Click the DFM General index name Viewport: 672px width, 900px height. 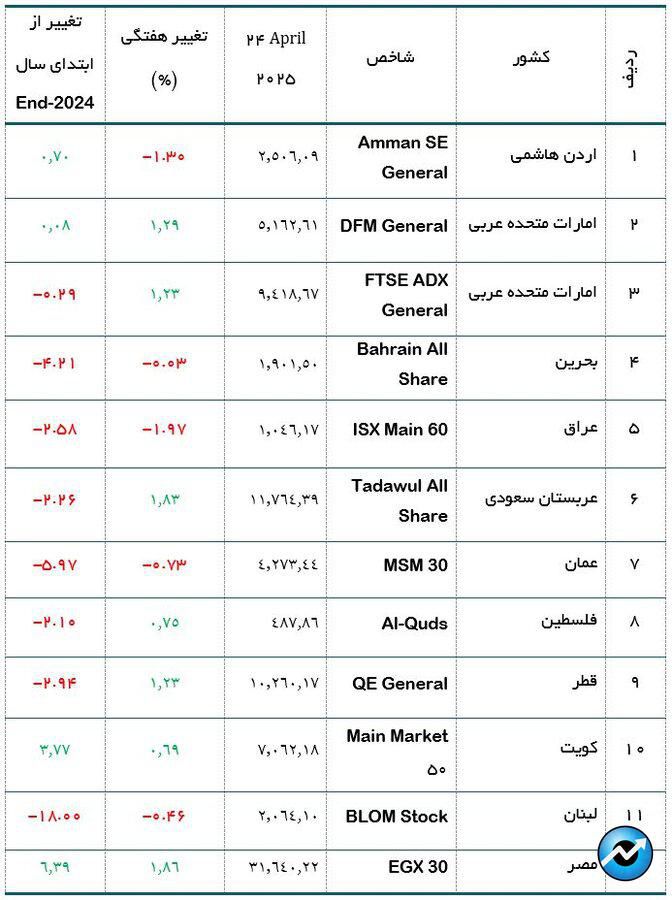[x=394, y=226]
